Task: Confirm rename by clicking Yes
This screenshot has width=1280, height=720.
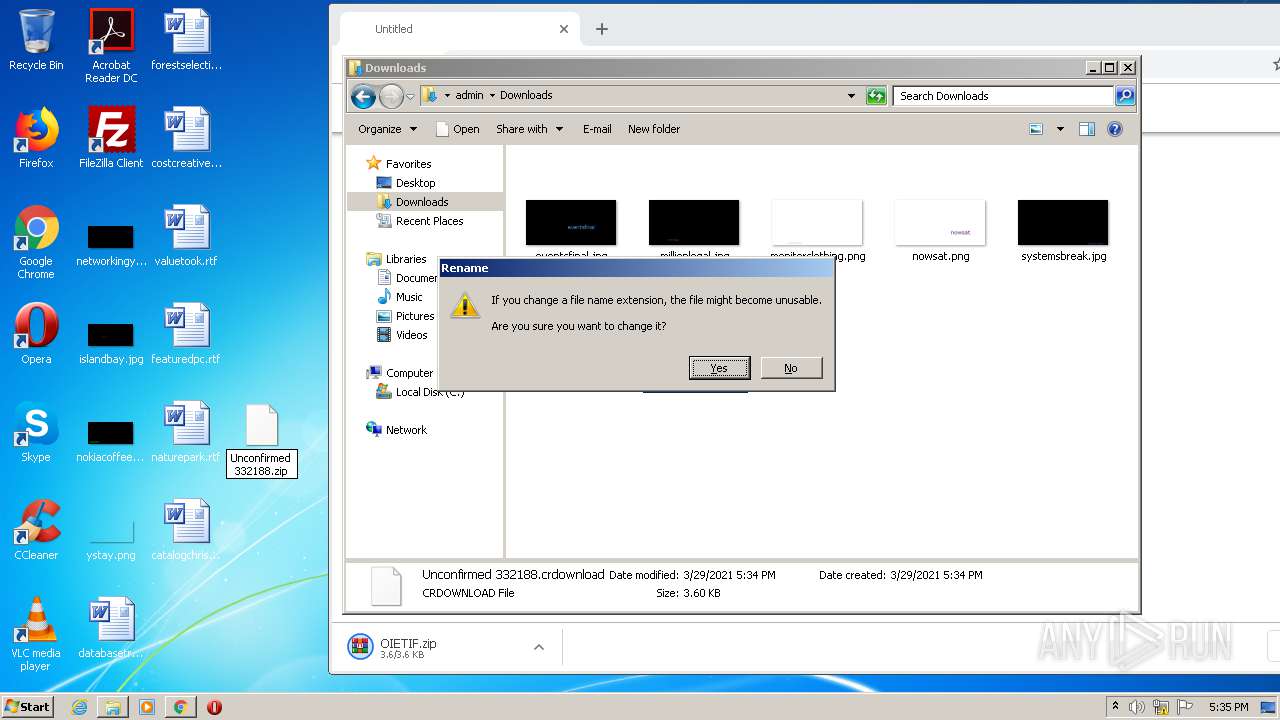Action: (x=719, y=368)
